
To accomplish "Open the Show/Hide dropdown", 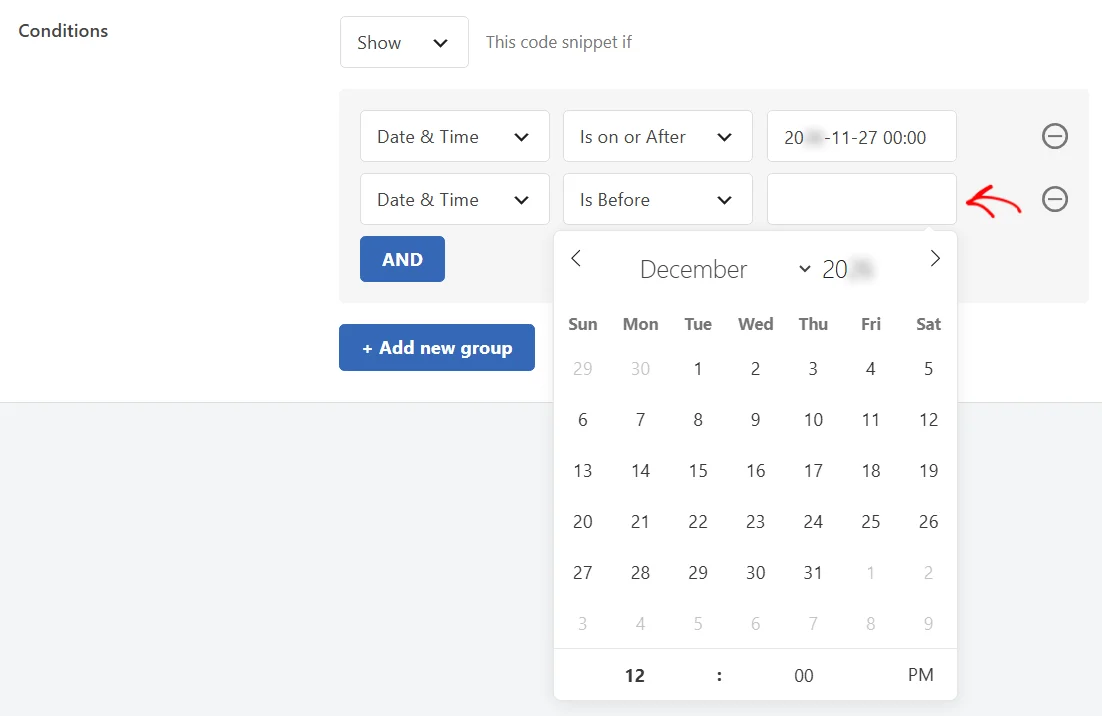I will [x=404, y=42].
